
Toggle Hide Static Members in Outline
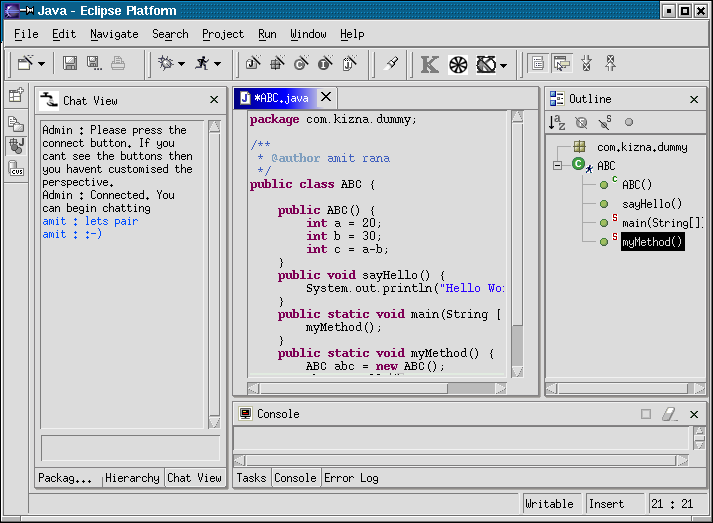604,122
